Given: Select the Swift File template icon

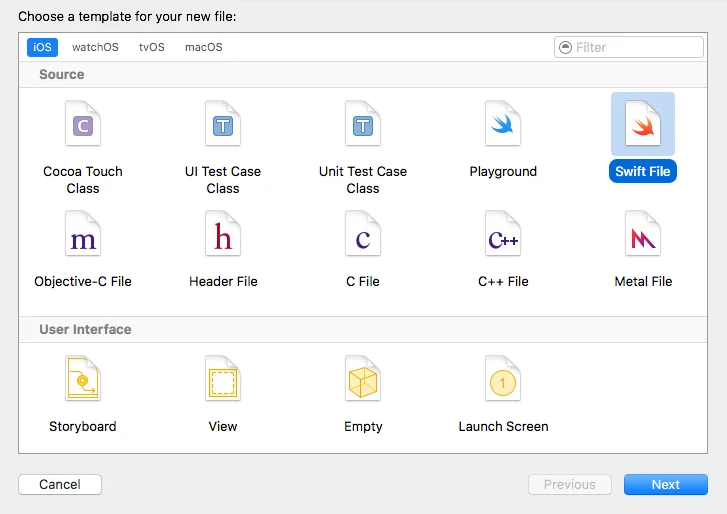Looking at the screenshot, I should click(x=643, y=124).
